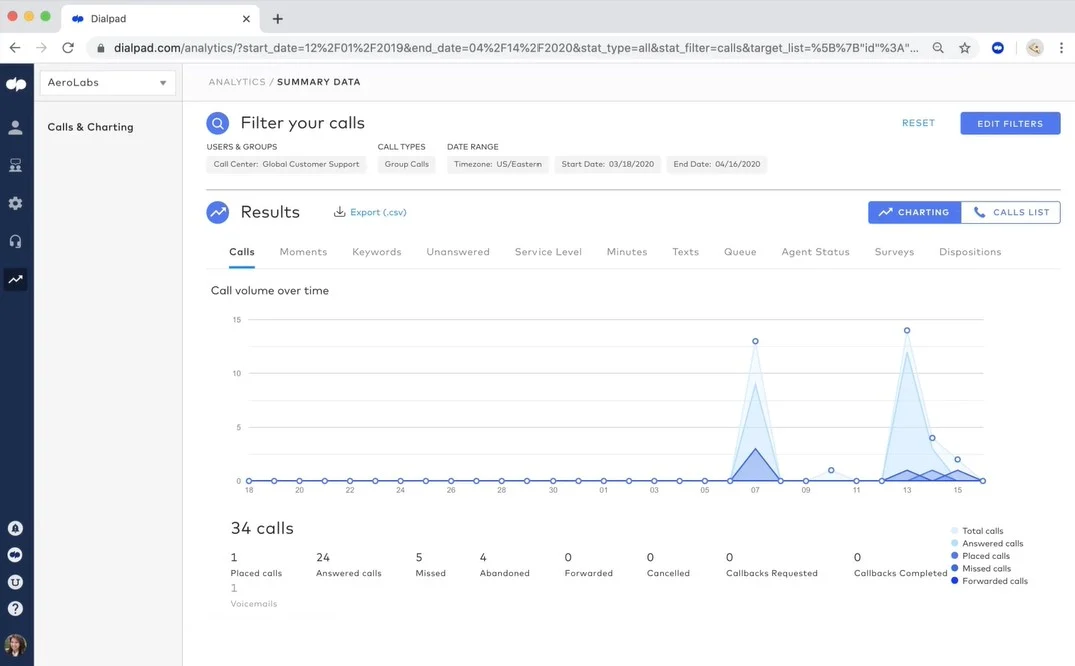Switch to the Unanswered tab
Viewport: 1075px width, 666px height.
(458, 252)
